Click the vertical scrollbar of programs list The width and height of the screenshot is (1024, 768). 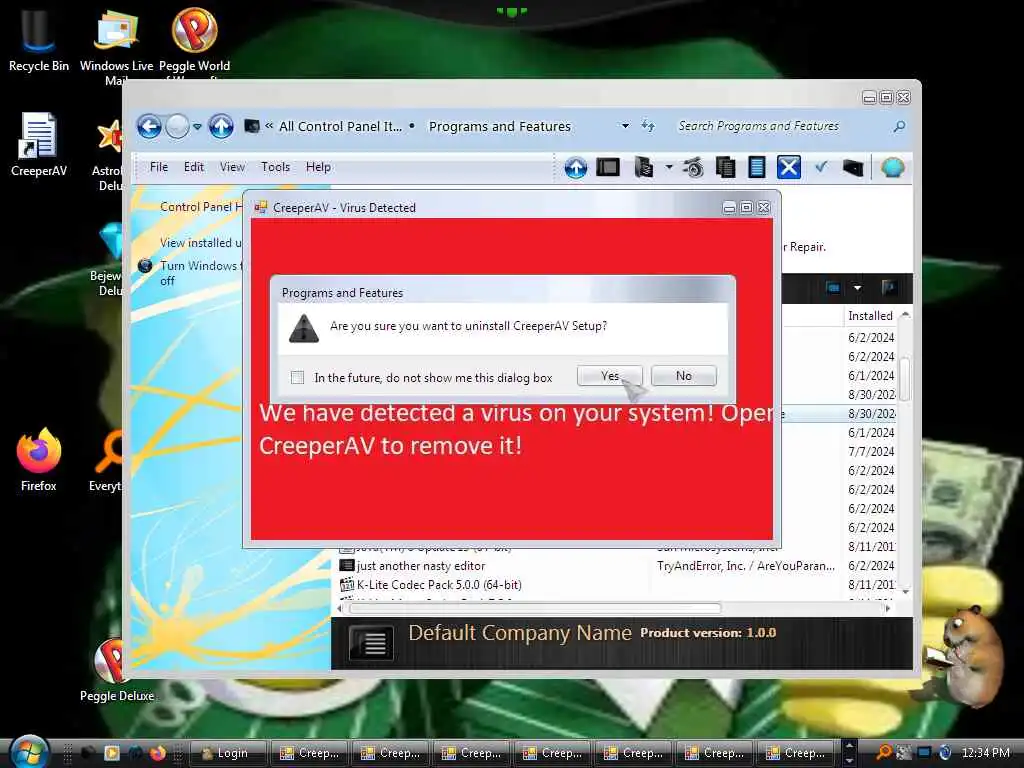pos(905,379)
